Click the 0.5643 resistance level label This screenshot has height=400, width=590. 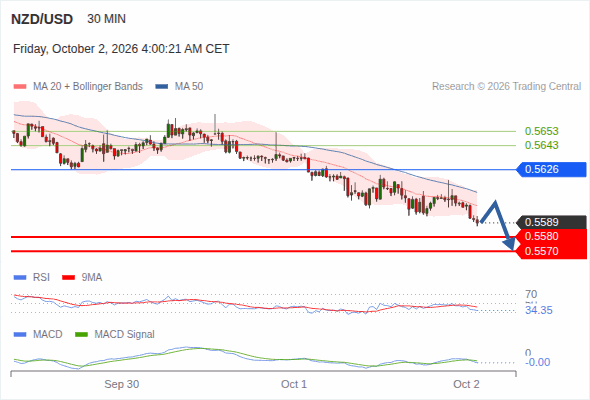point(541,145)
